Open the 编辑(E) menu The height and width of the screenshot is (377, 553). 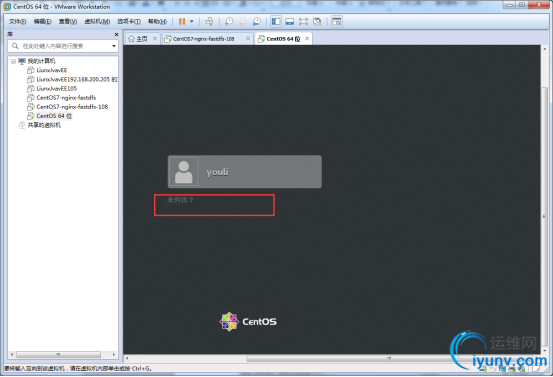pyautogui.click(x=42, y=22)
